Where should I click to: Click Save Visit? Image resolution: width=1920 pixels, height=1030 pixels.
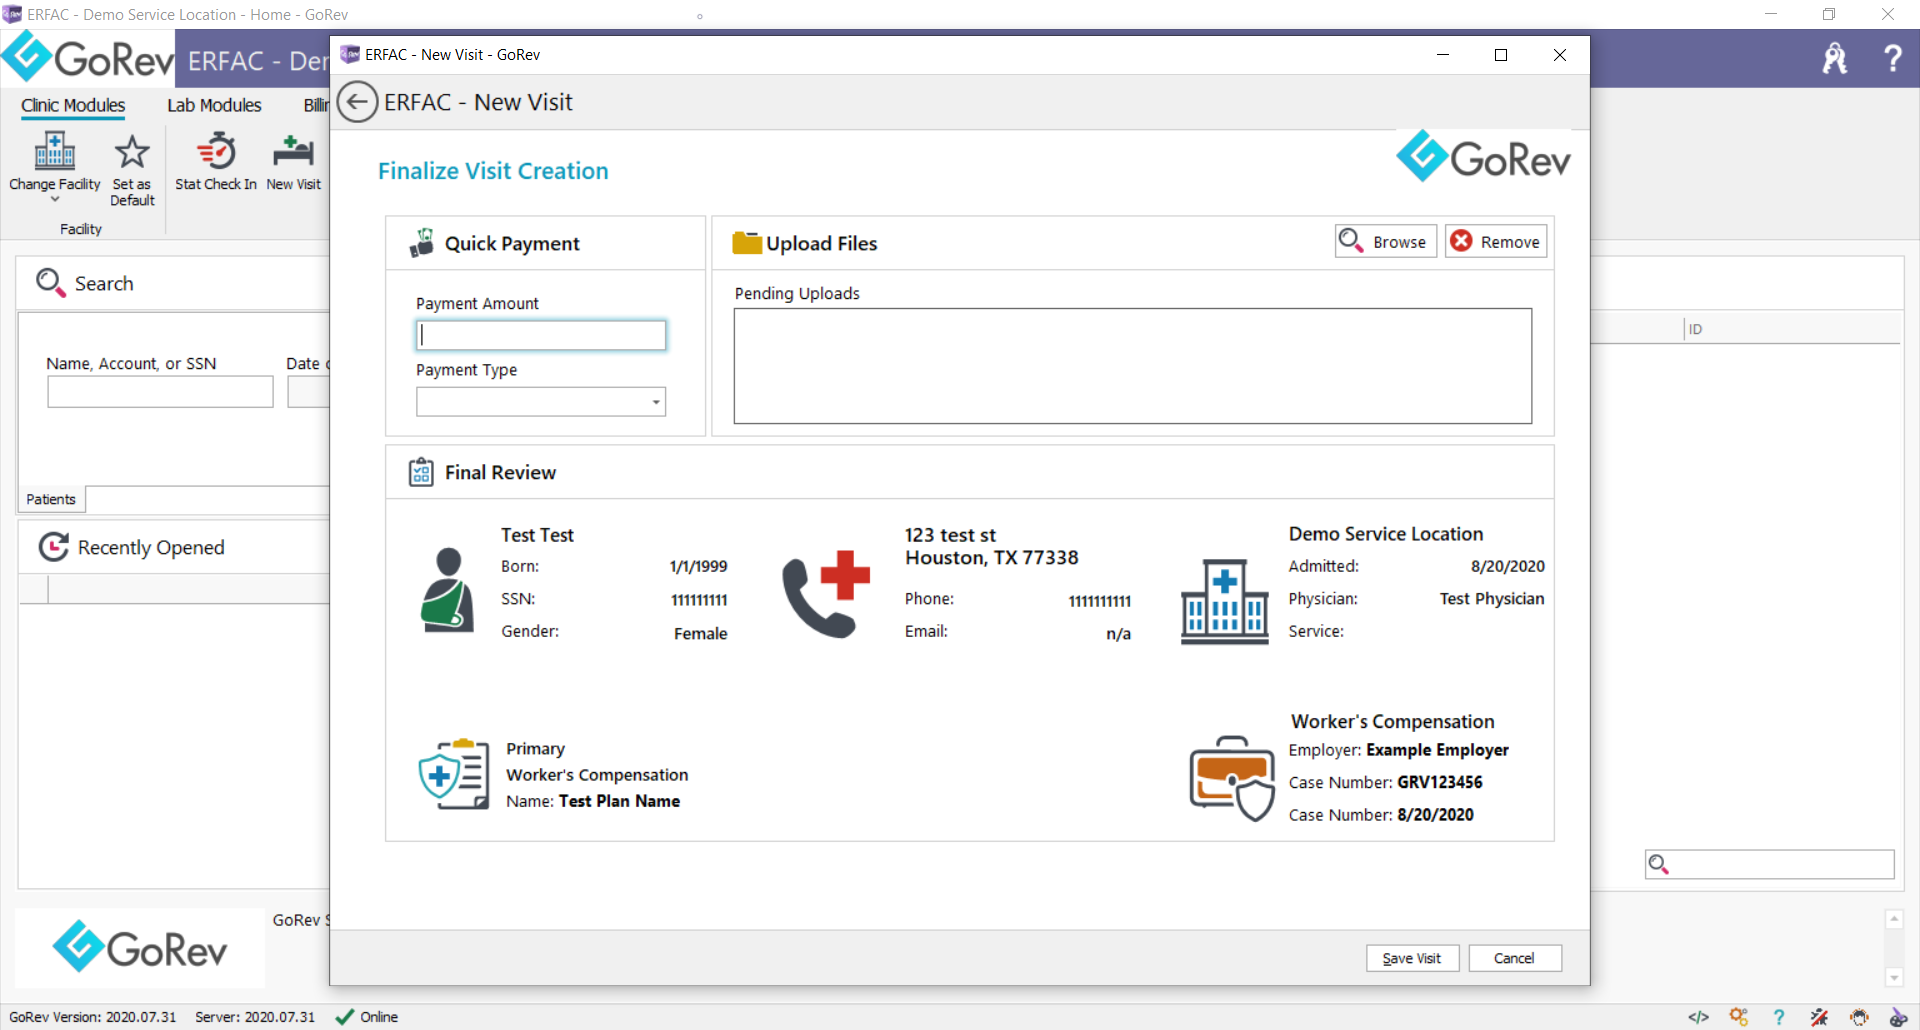coord(1412,958)
